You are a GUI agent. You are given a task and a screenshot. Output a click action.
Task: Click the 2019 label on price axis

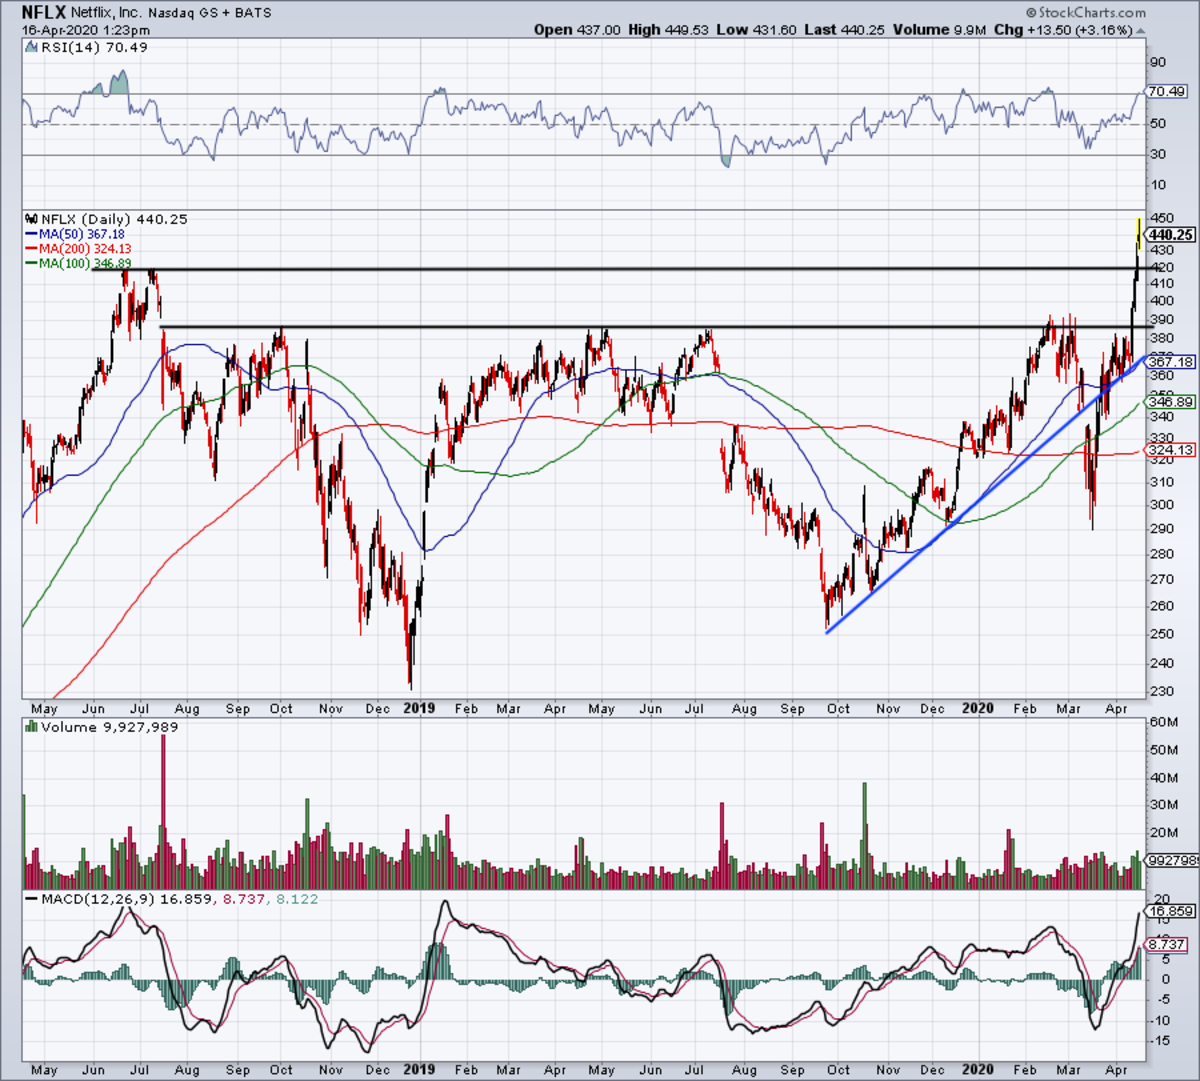pos(418,708)
